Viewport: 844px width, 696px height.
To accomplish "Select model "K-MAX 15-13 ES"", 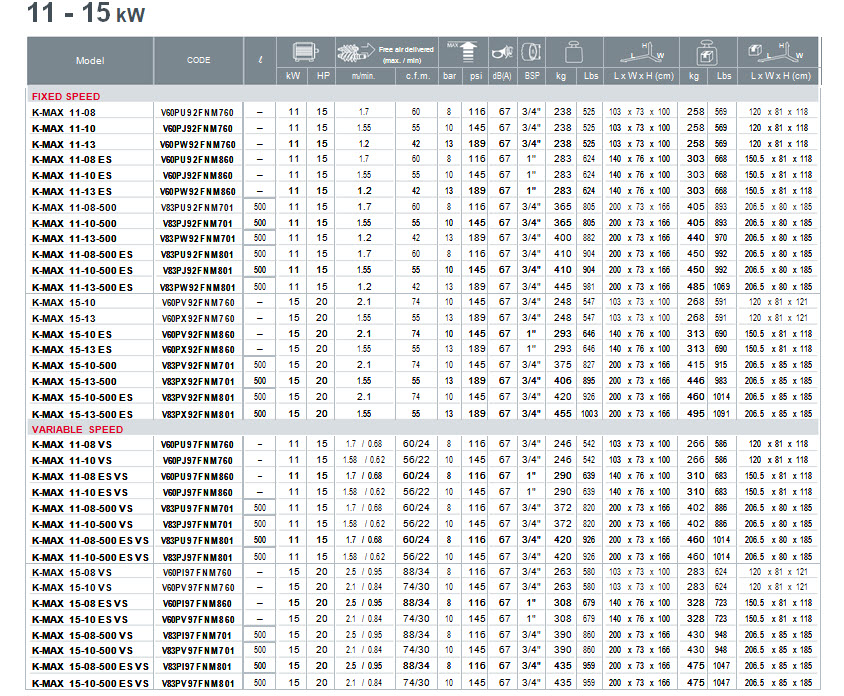I will click(x=72, y=349).
